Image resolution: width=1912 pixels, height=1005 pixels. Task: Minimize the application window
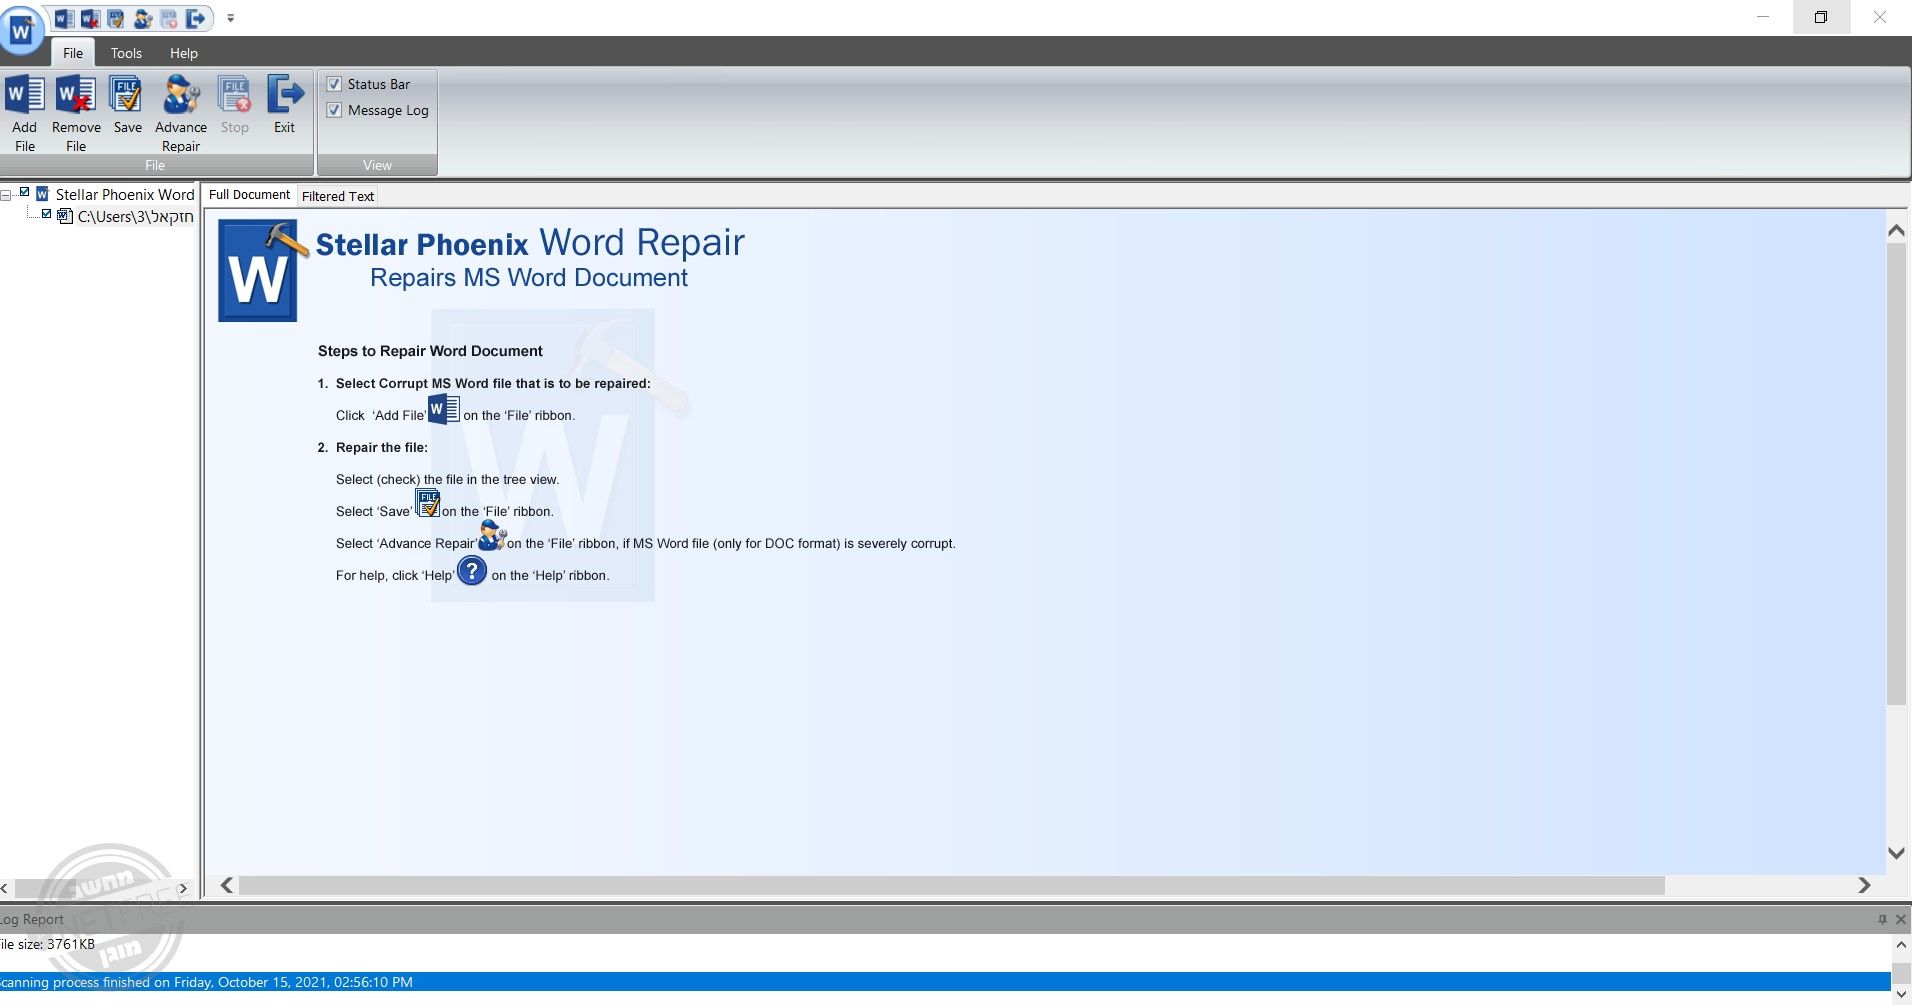point(1763,17)
